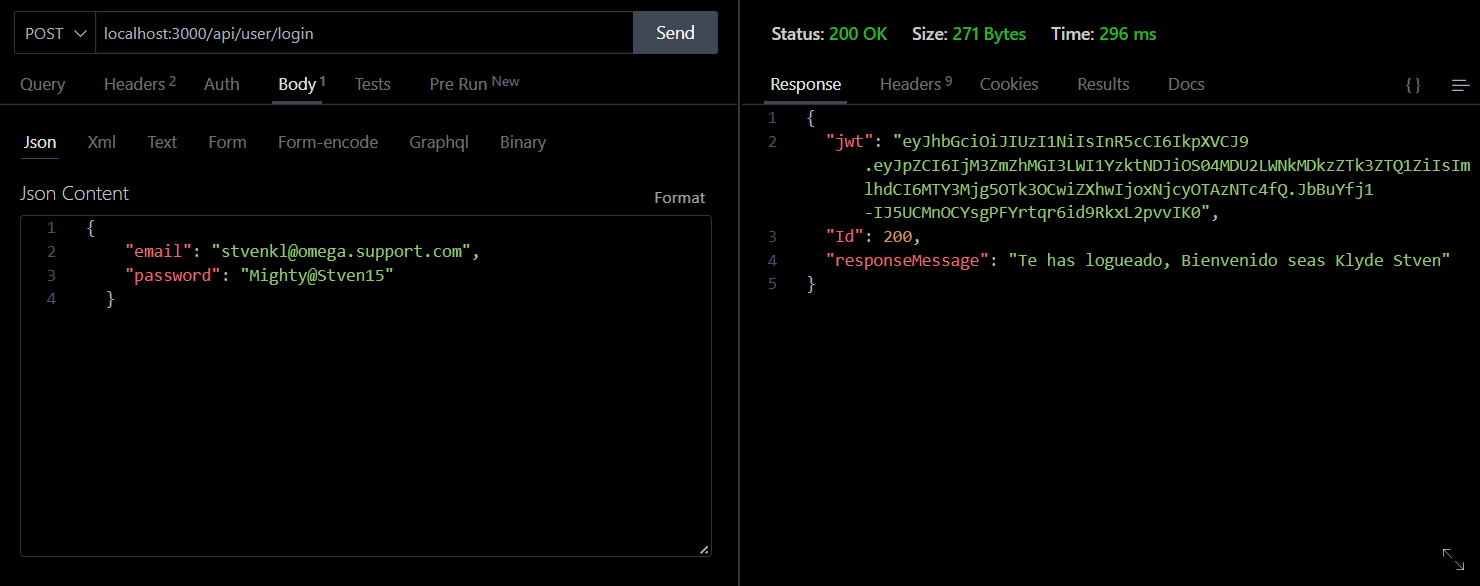Click the "email" key in request body

(159, 252)
